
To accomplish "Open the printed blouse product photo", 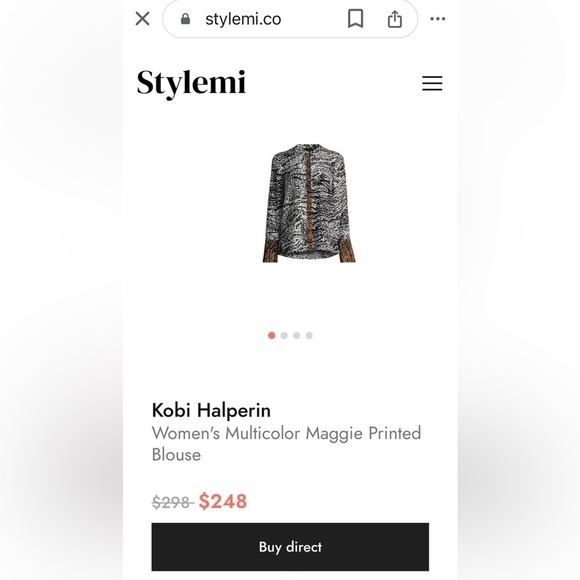I will [309, 203].
